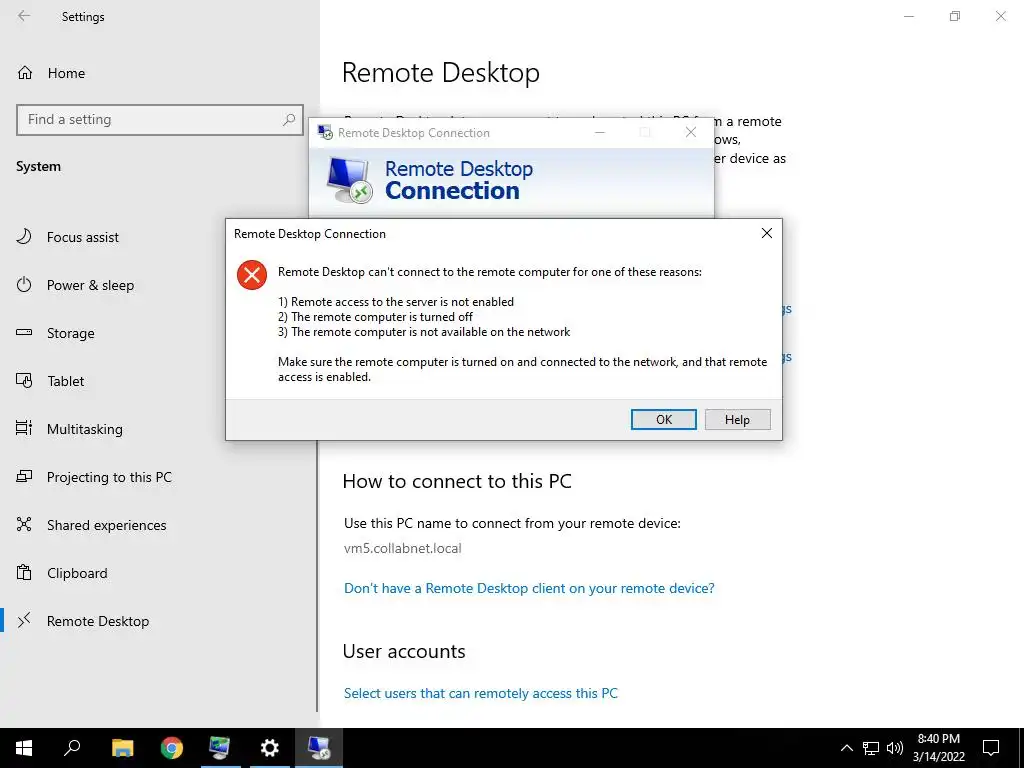Click the Storage drive icon
The image size is (1024, 768).
tap(24, 332)
